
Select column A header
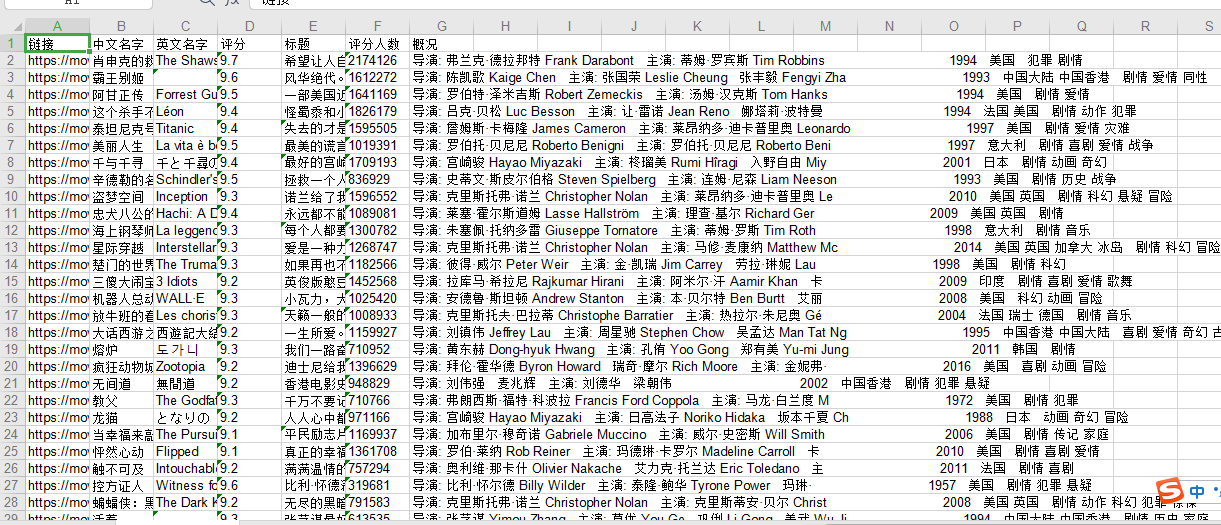[x=57, y=26]
